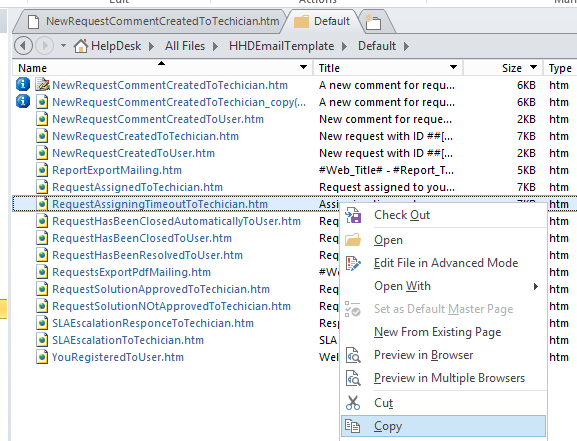Select NewRequestCreatedToUser.htm file
Viewport: 577px width, 441px height.
click(133, 153)
